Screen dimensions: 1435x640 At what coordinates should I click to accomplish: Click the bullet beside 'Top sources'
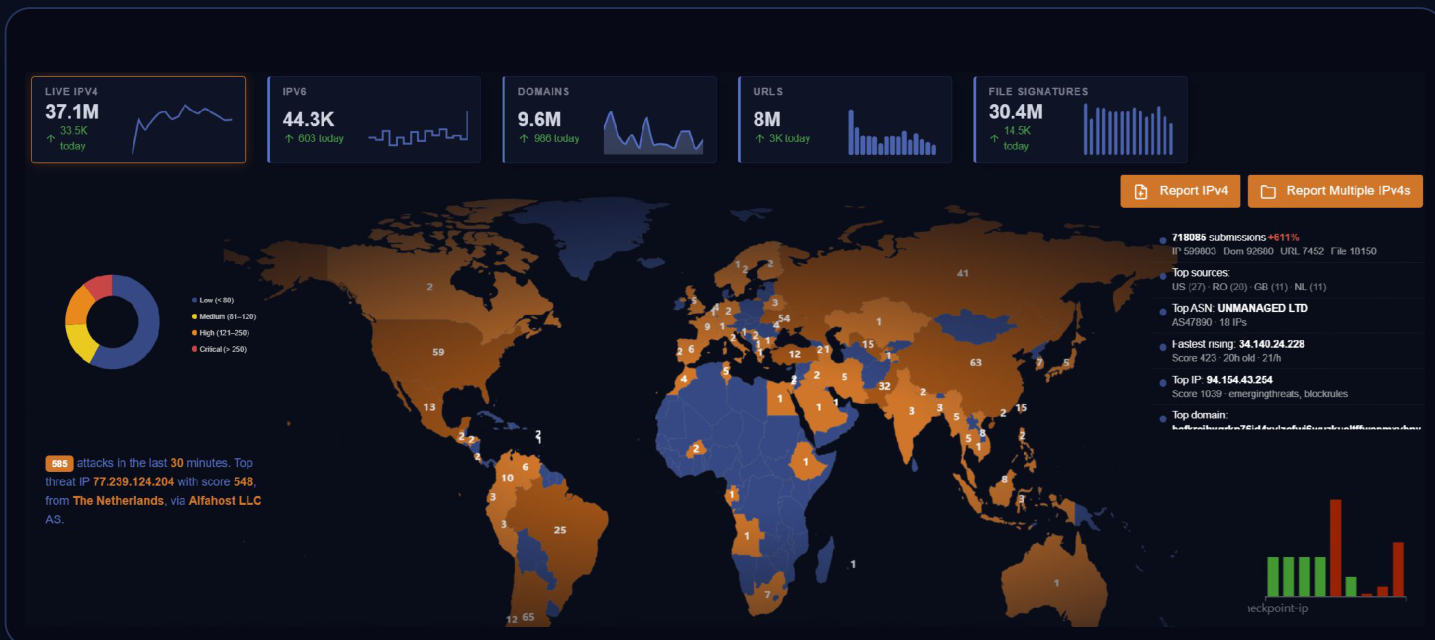pyautogui.click(x=1162, y=276)
